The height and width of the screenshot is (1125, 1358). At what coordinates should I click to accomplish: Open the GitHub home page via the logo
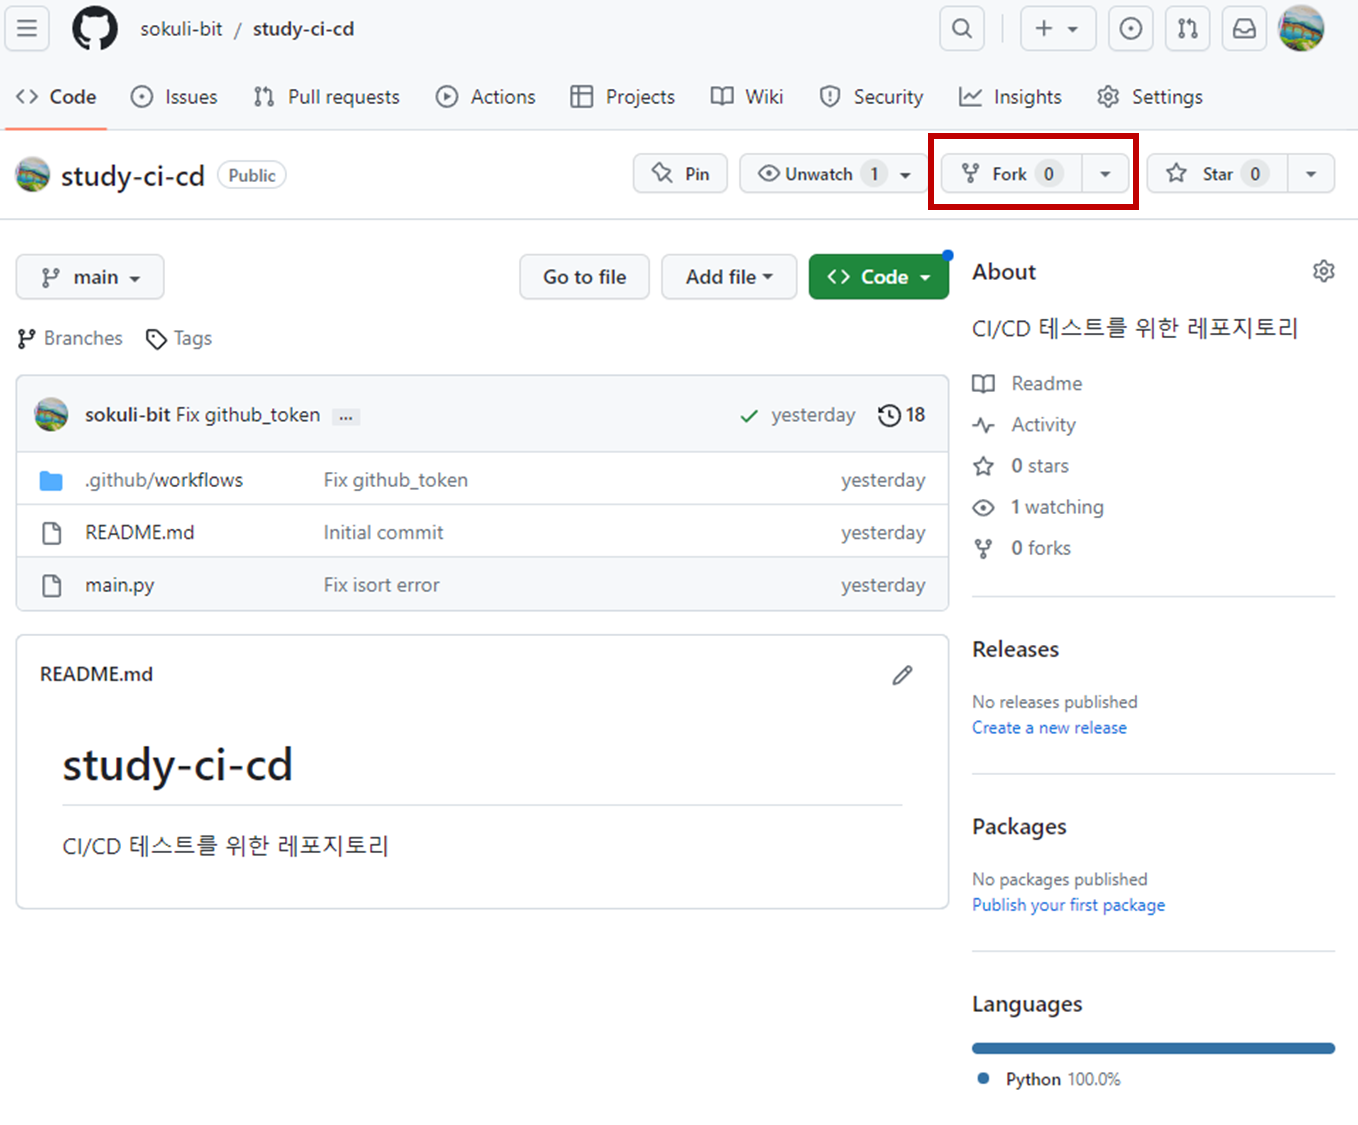(94, 28)
